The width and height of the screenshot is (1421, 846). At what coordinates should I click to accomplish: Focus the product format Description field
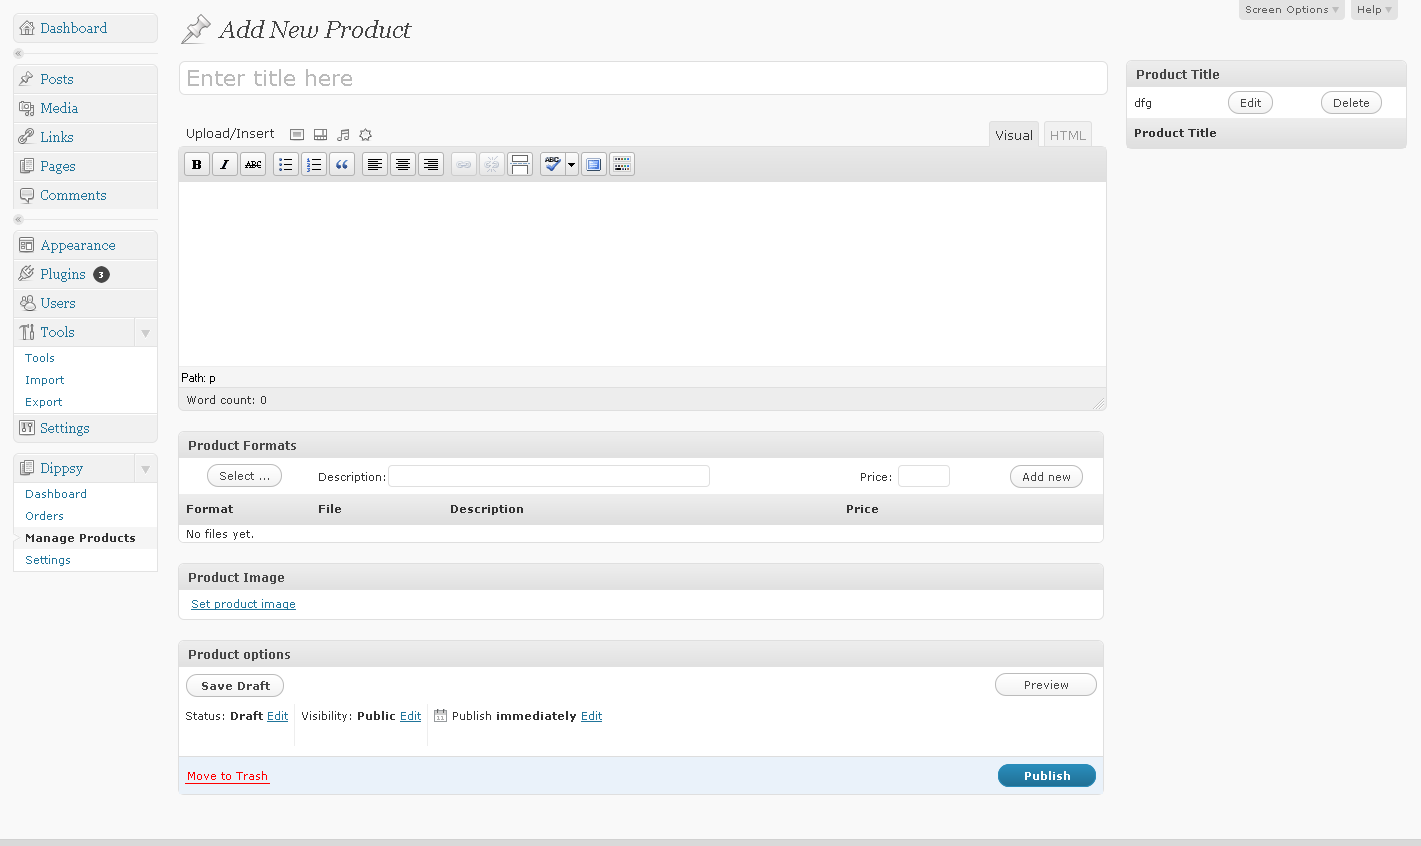tap(549, 476)
